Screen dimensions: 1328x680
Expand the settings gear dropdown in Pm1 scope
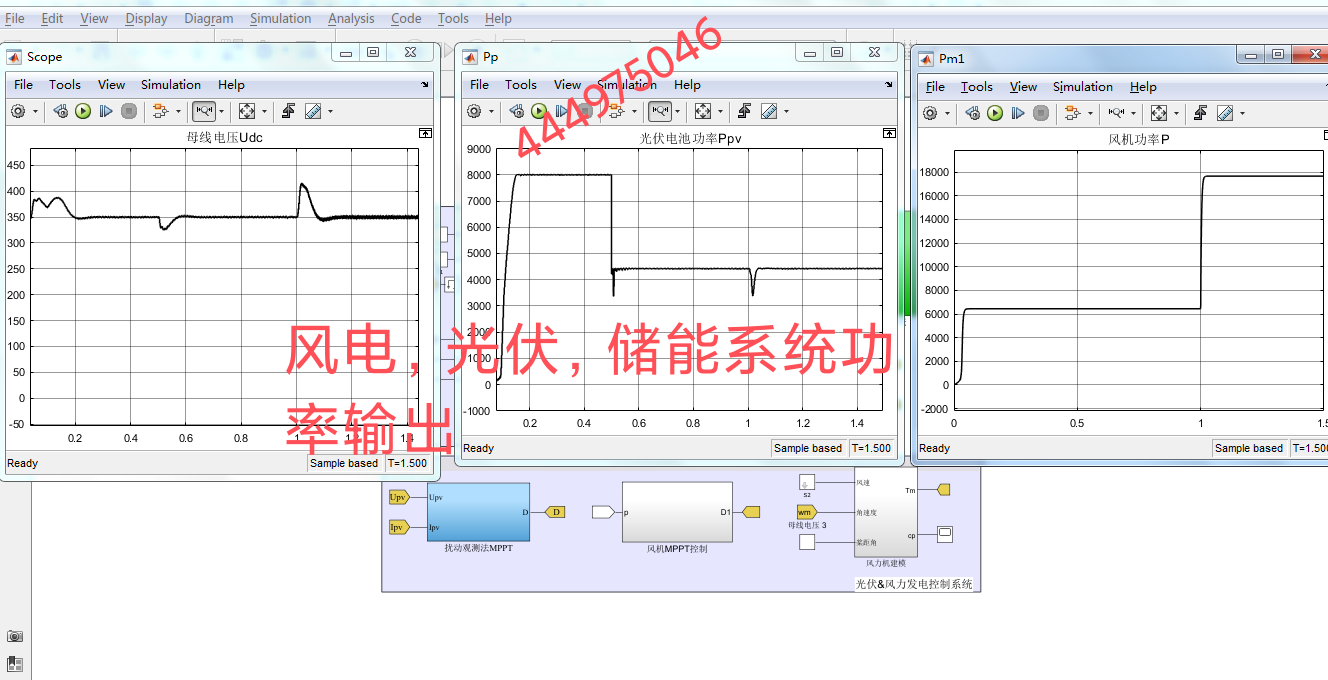[x=947, y=112]
